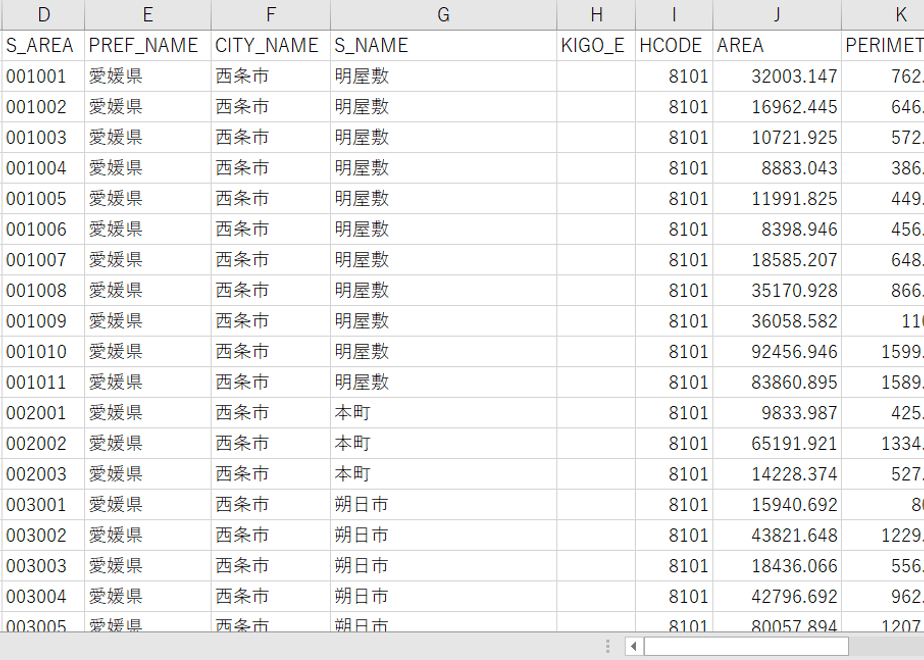Click the KIGO_E header cell
924x660 pixels.
coord(596,45)
